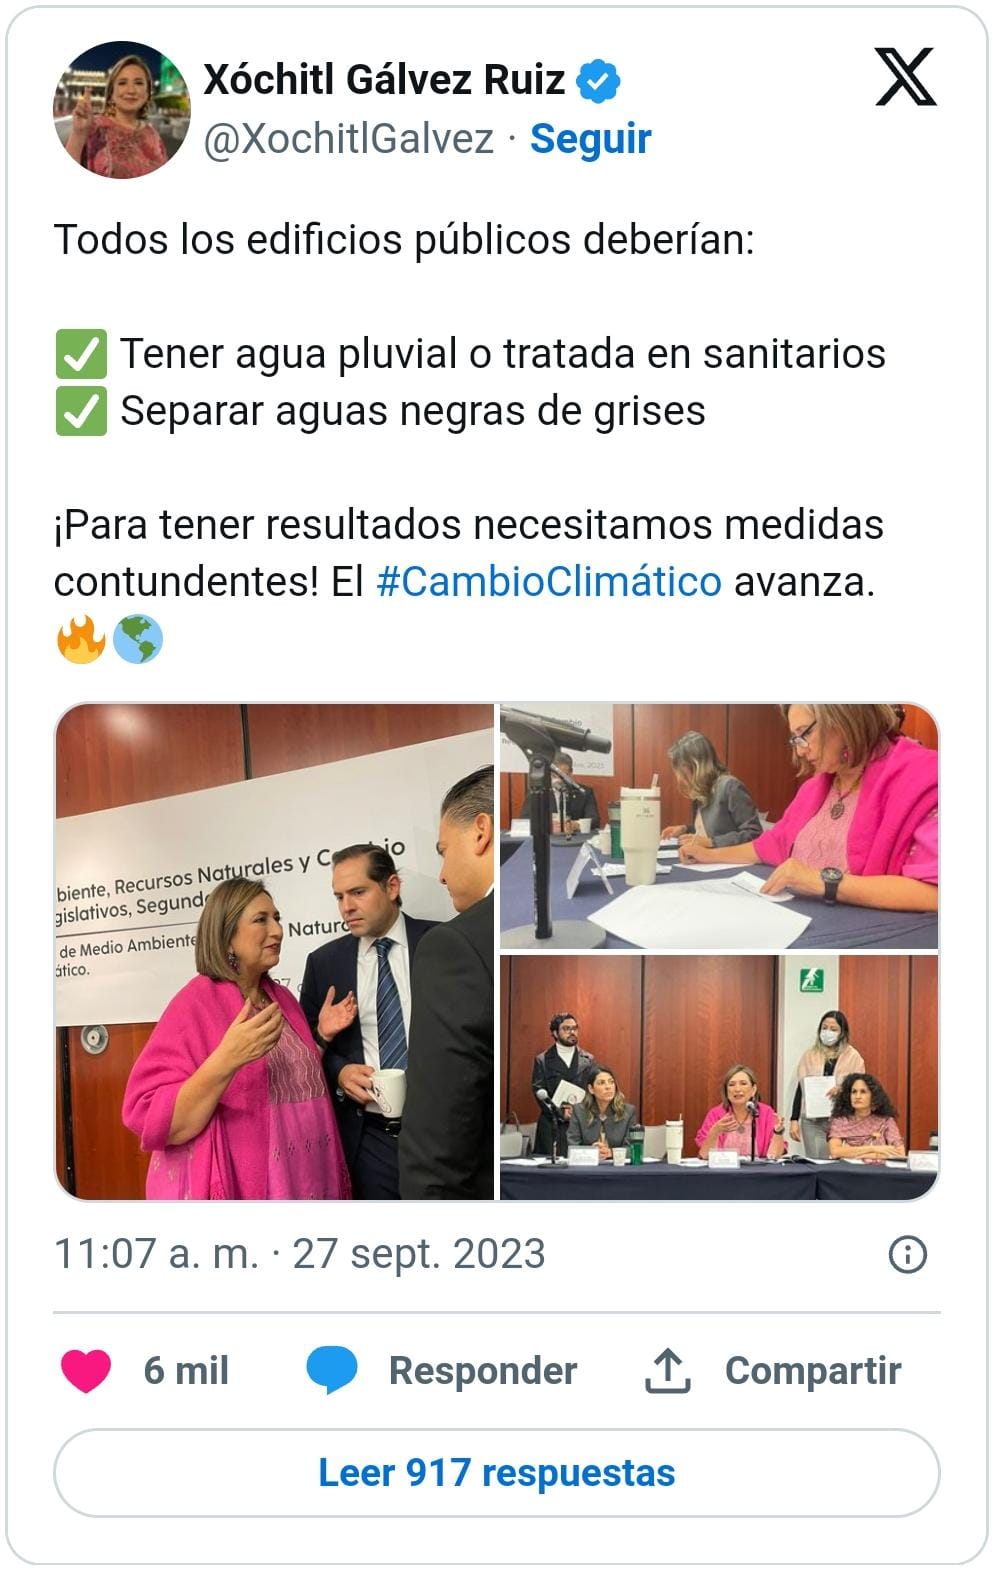Viewport: 993px width, 1571px height.
Task: View photo of the committee table meeting
Action: click(719, 1077)
